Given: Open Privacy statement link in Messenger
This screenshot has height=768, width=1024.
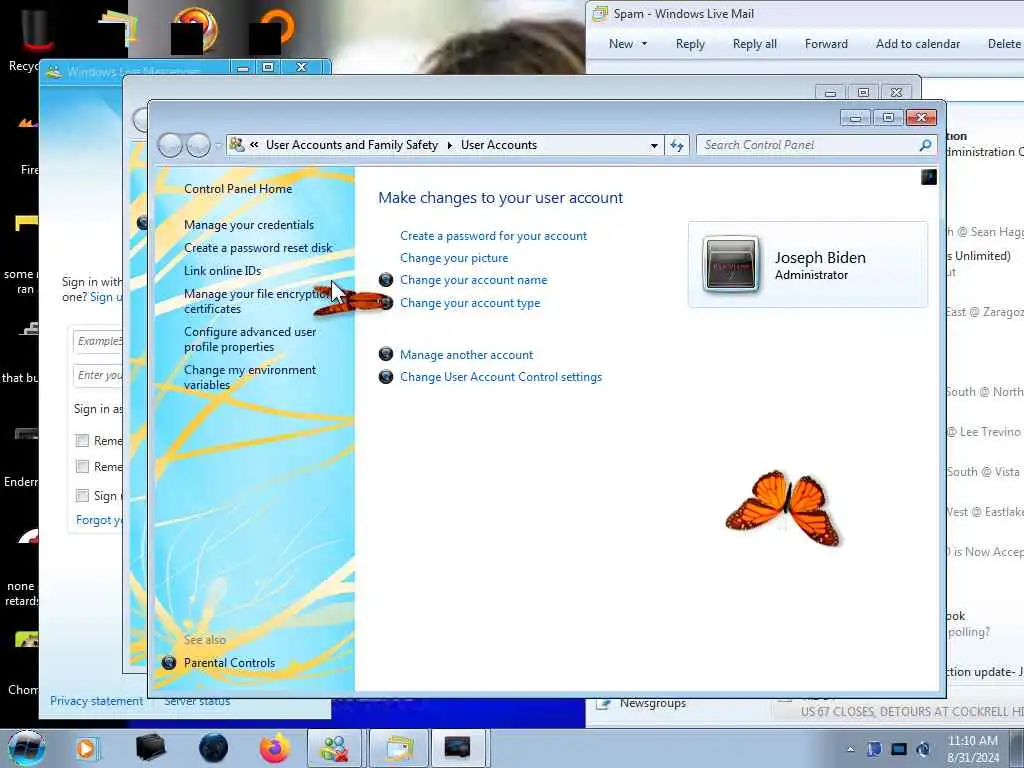Looking at the screenshot, I should (96, 701).
